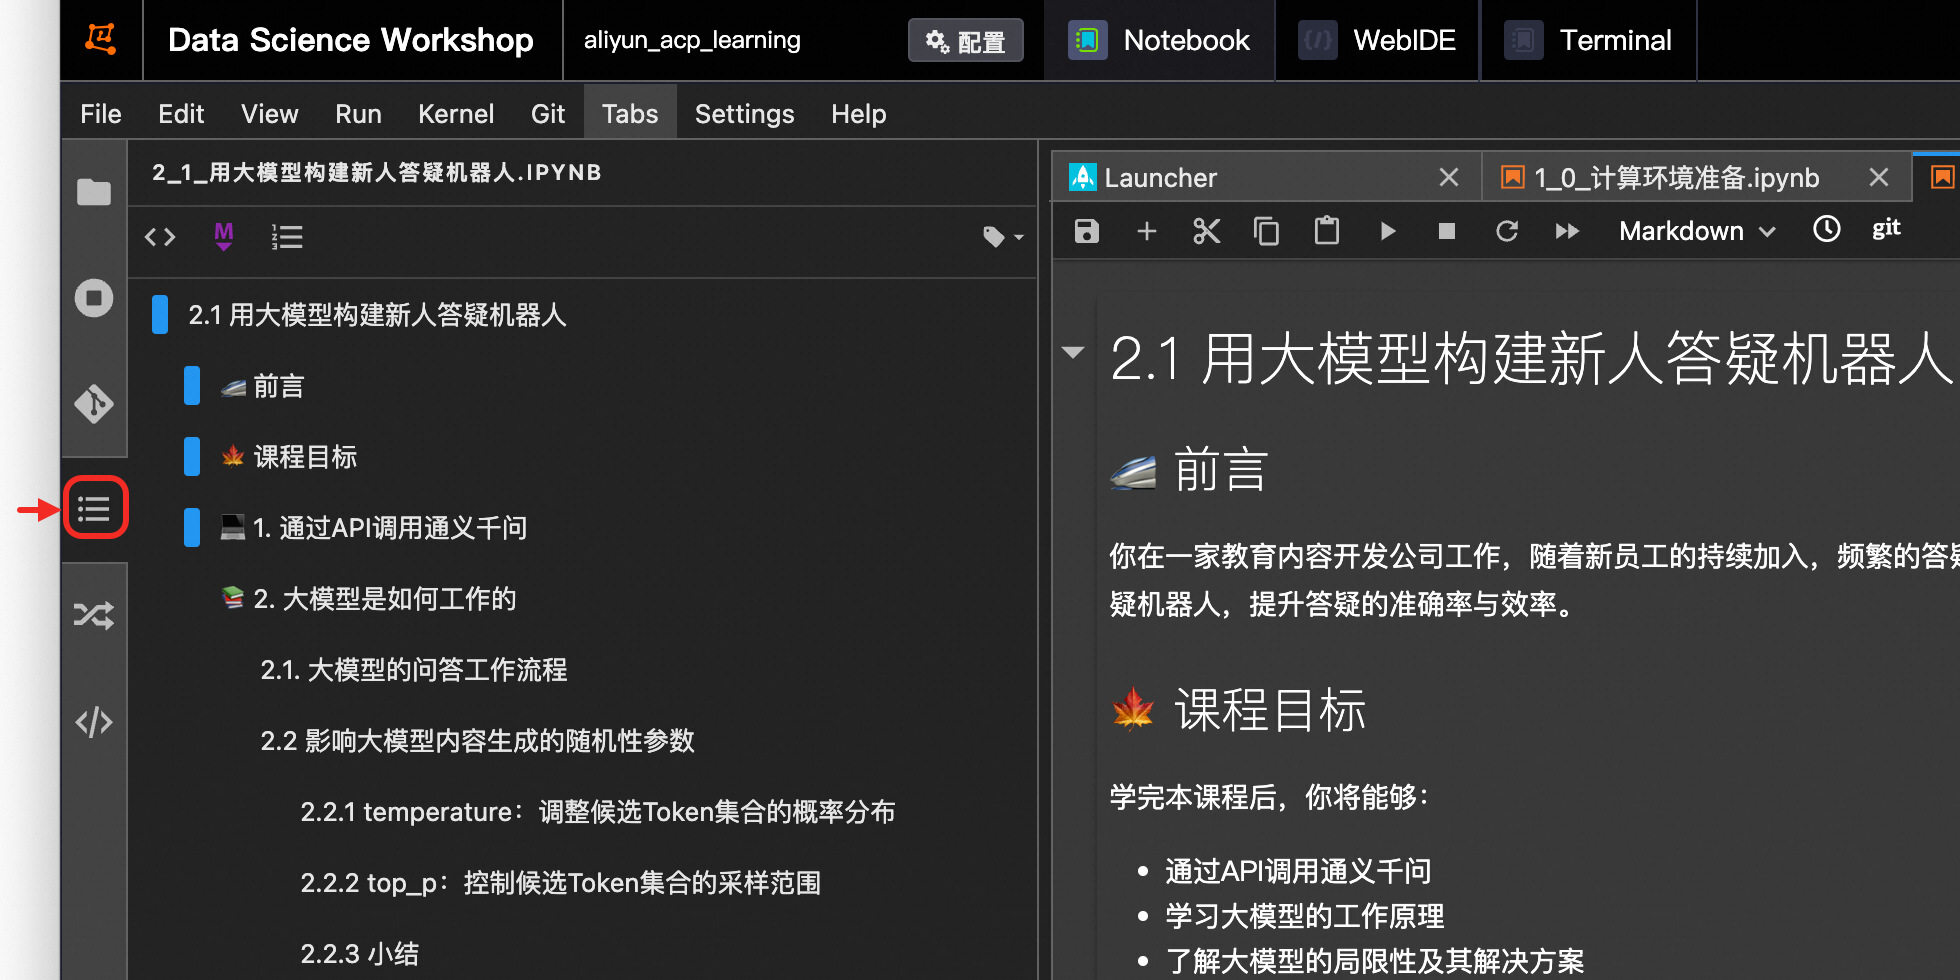Cut selected cells with the scissors icon
1960x980 pixels.
[x=1207, y=231]
